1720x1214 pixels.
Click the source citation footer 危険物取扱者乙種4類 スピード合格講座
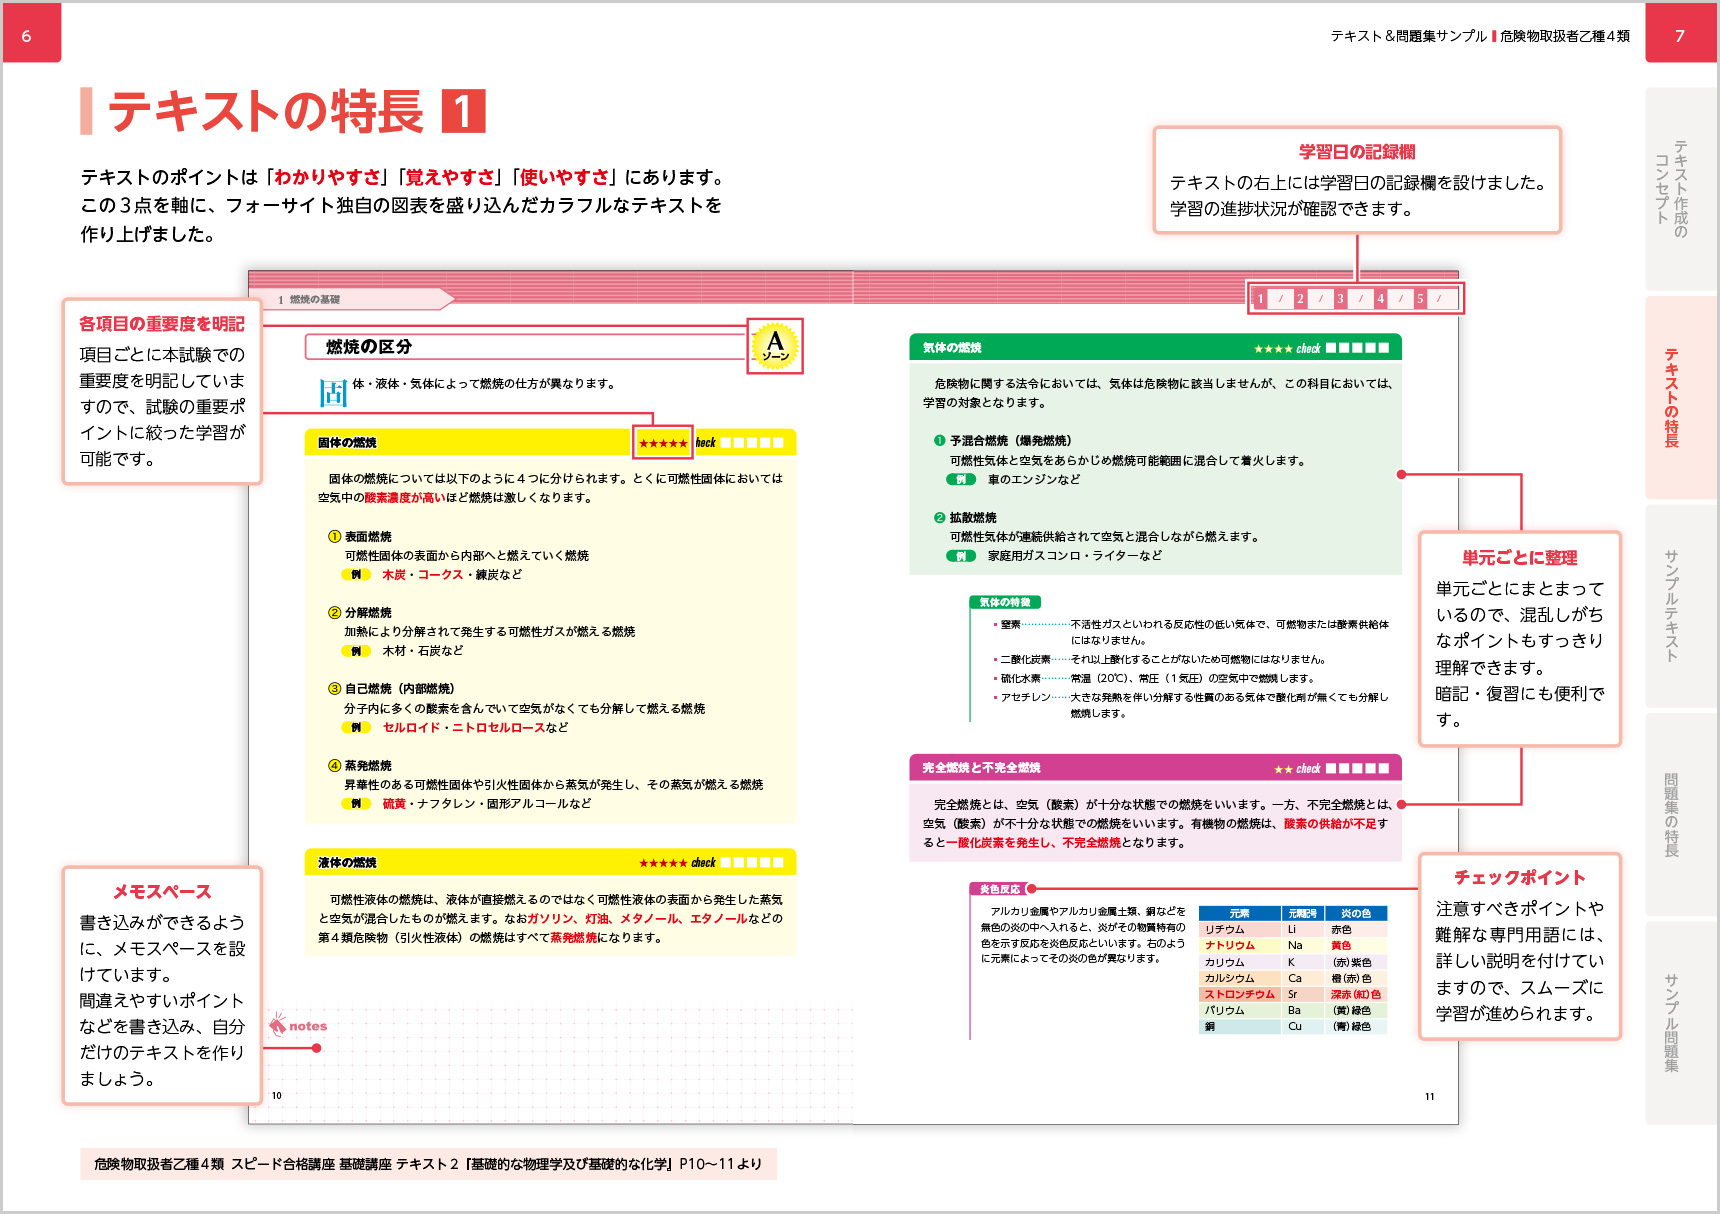click(428, 1164)
